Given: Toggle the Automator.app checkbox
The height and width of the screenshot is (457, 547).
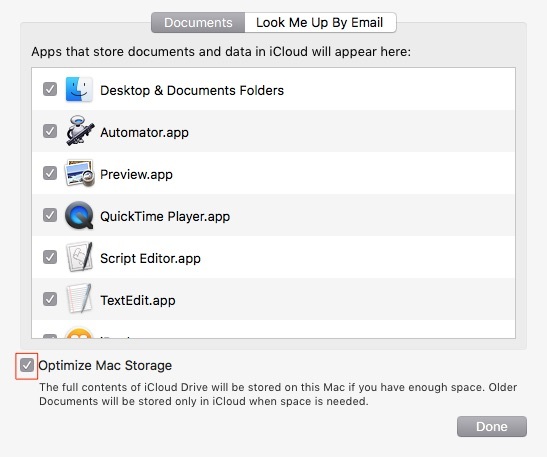Looking at the screenshot, I should click(50, 131).
